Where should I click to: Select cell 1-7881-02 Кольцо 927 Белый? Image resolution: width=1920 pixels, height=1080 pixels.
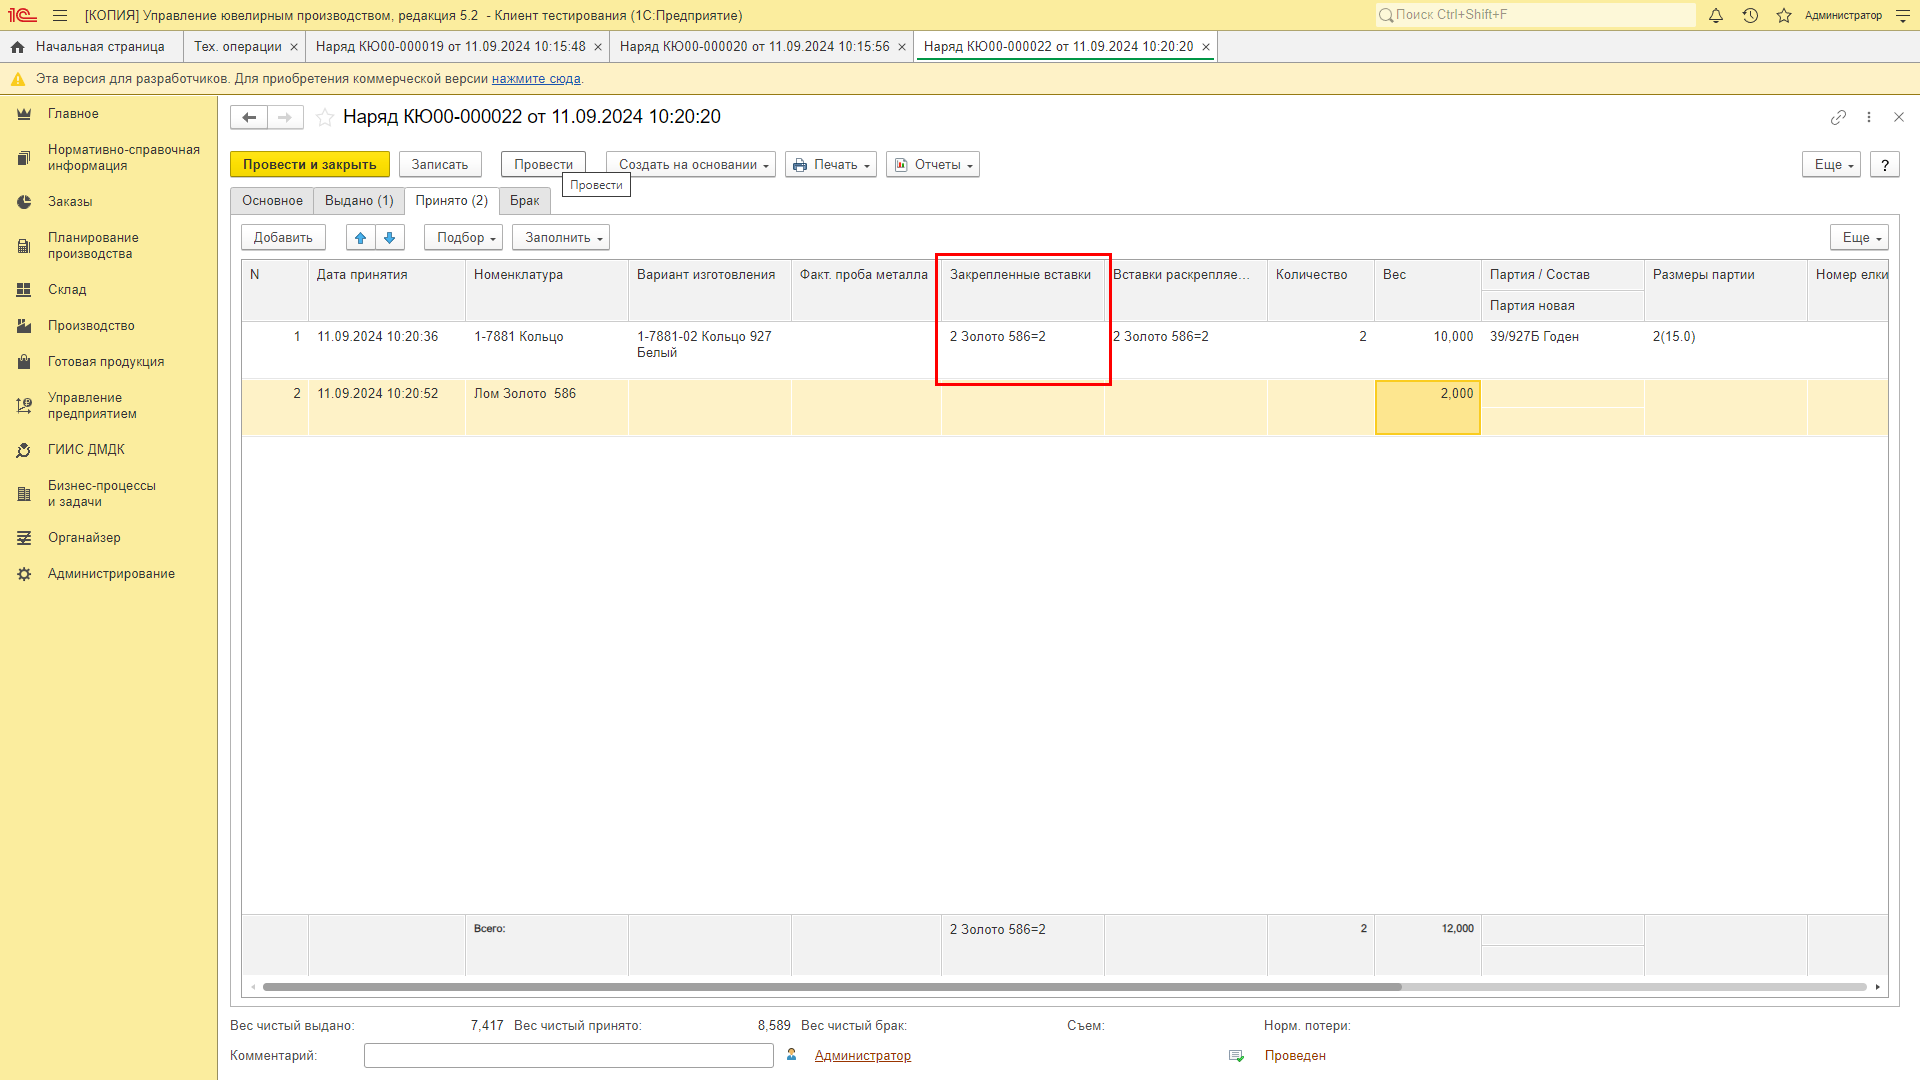[710, 350]
